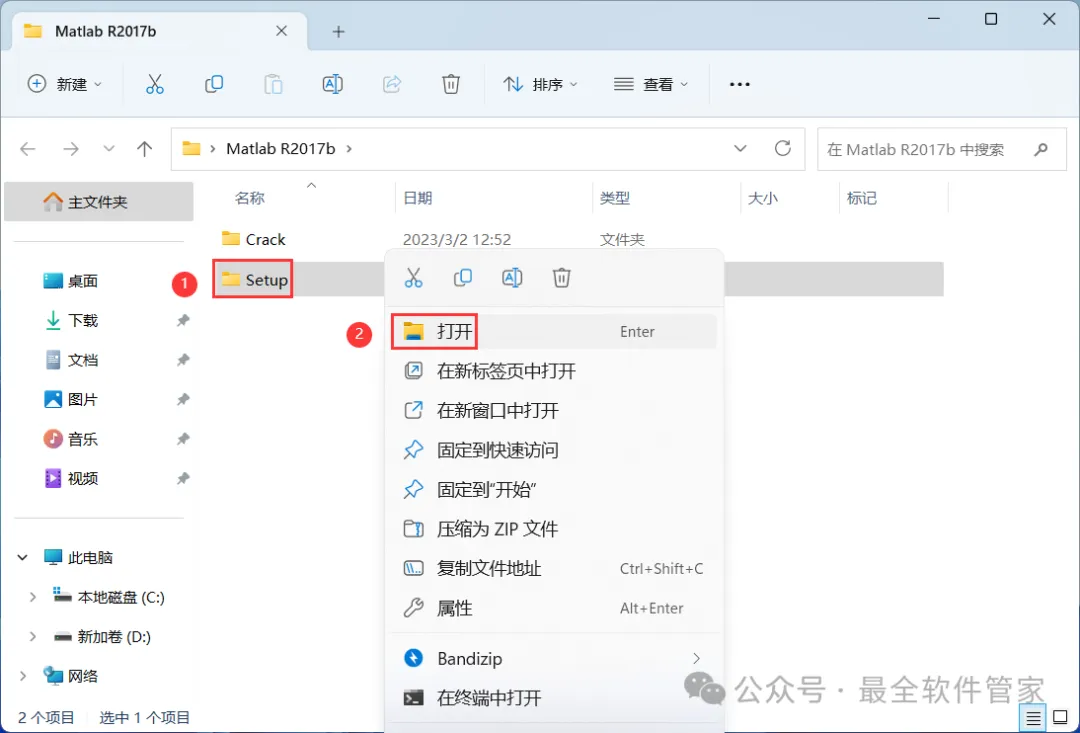Click the Cut scissors icon in the toolbar
Image resolution: width=1080 pixels, height=733 pixels.
pyautogui.click(x=154, y=84)
